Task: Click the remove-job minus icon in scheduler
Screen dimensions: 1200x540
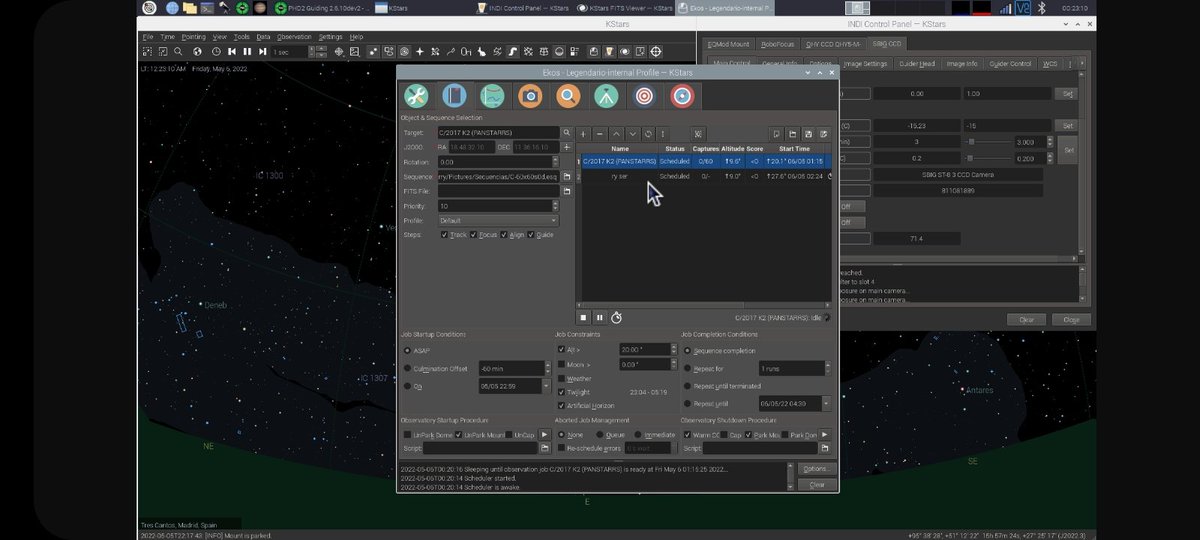Action: (600, 133)
